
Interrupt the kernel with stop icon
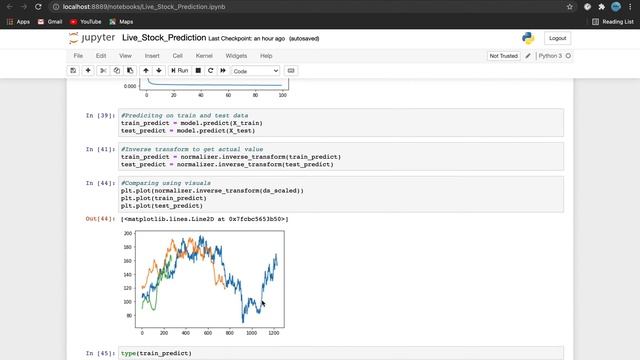pos(198,71)
